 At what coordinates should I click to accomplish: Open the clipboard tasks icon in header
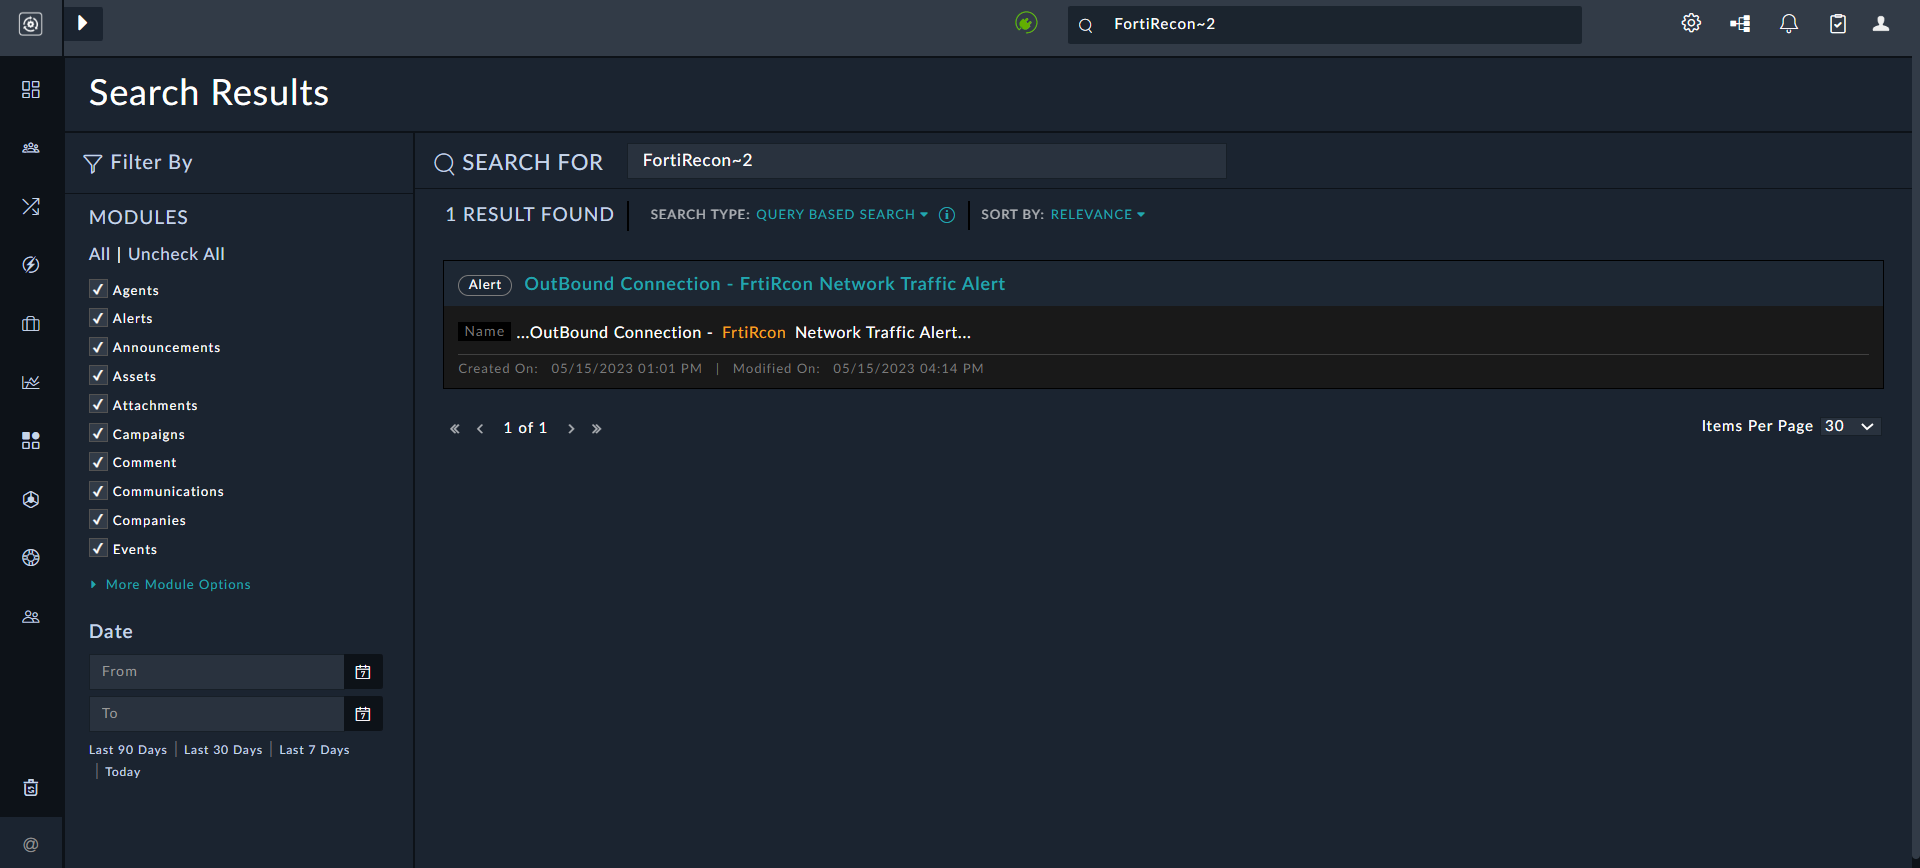click(x=1838, y=24)
